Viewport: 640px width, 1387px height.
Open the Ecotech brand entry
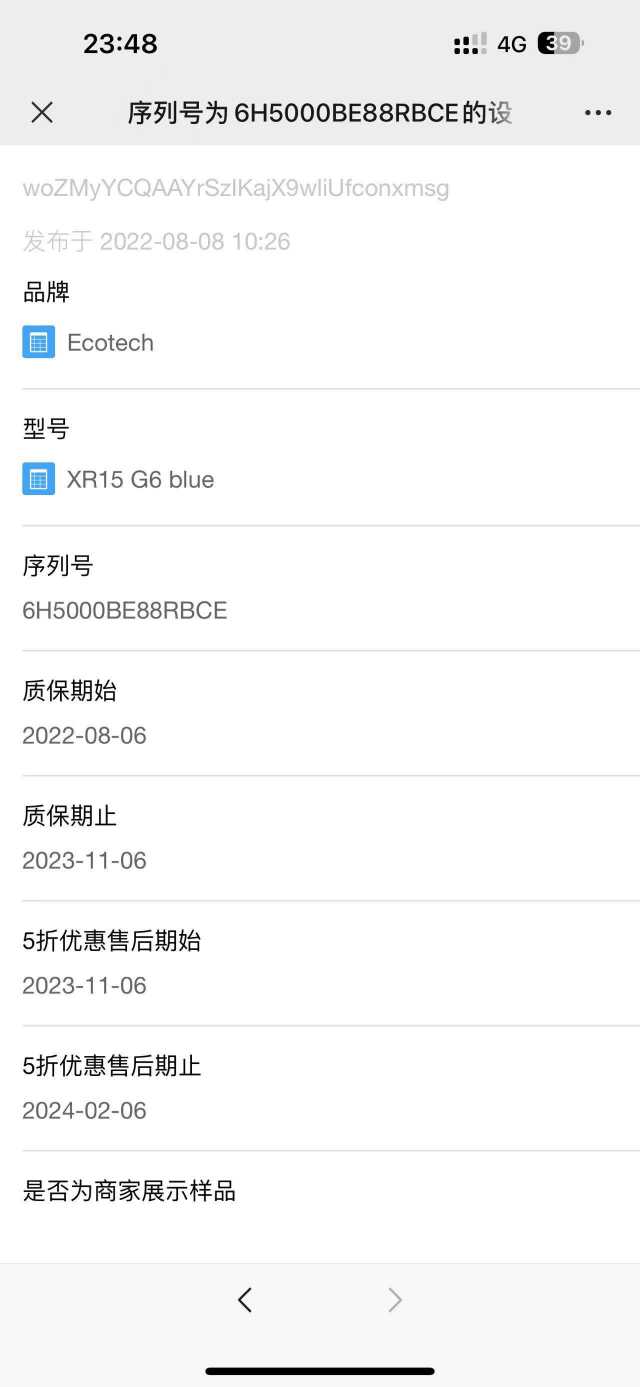pyautogui.click(x=110, y=342)
